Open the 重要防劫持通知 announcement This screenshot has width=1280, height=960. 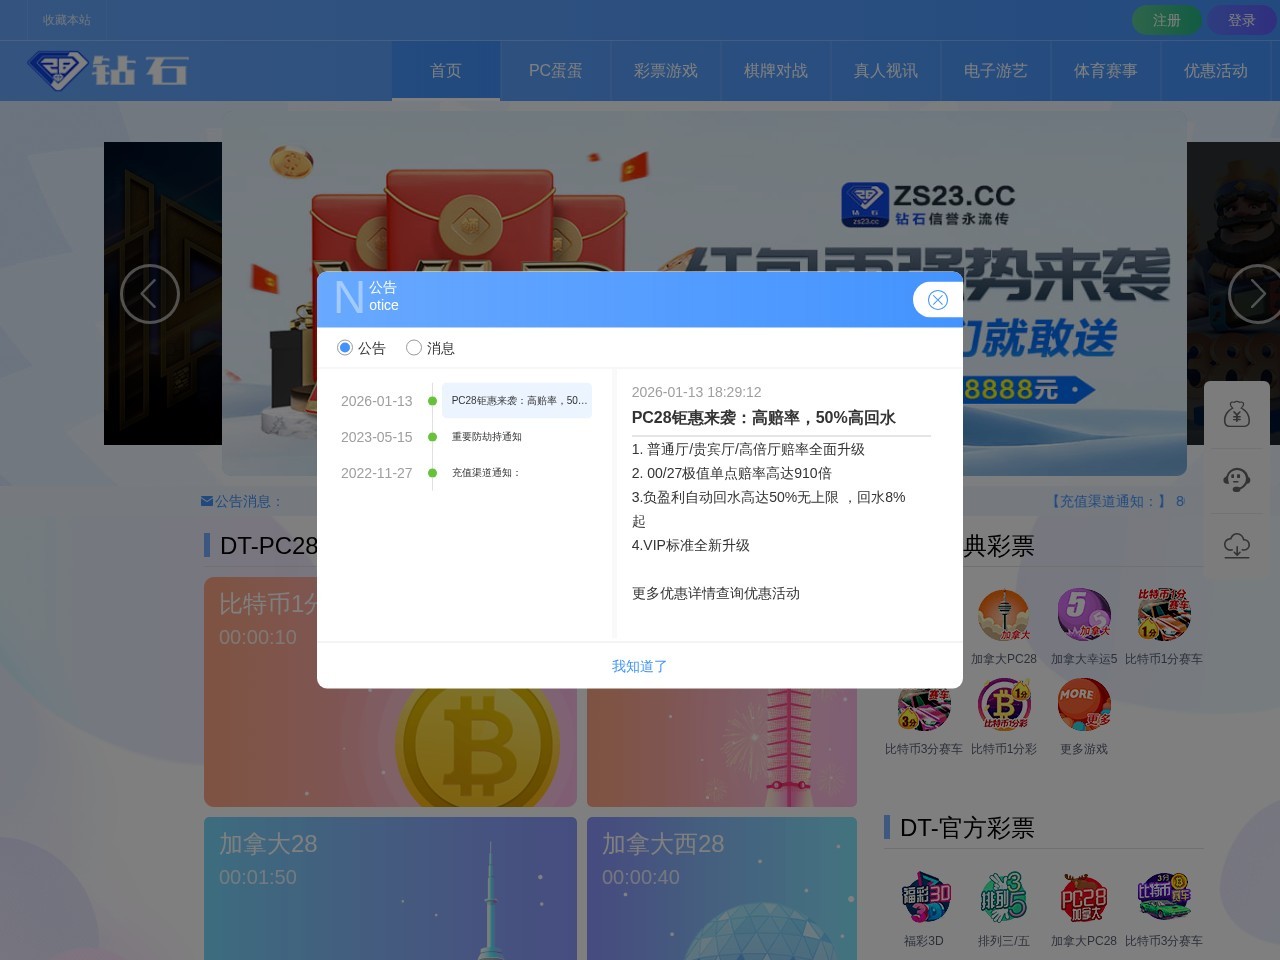point(487,437)
